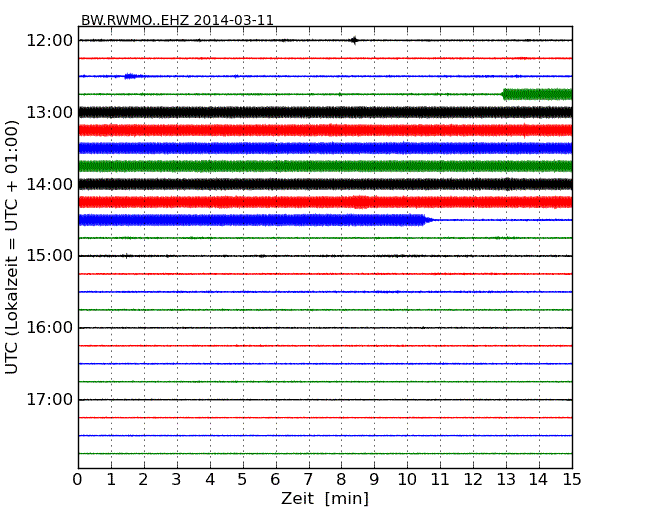Viewport: 650px width, 520px height.
Task: Click x-axis tick label 4
Action: point(210,480)
